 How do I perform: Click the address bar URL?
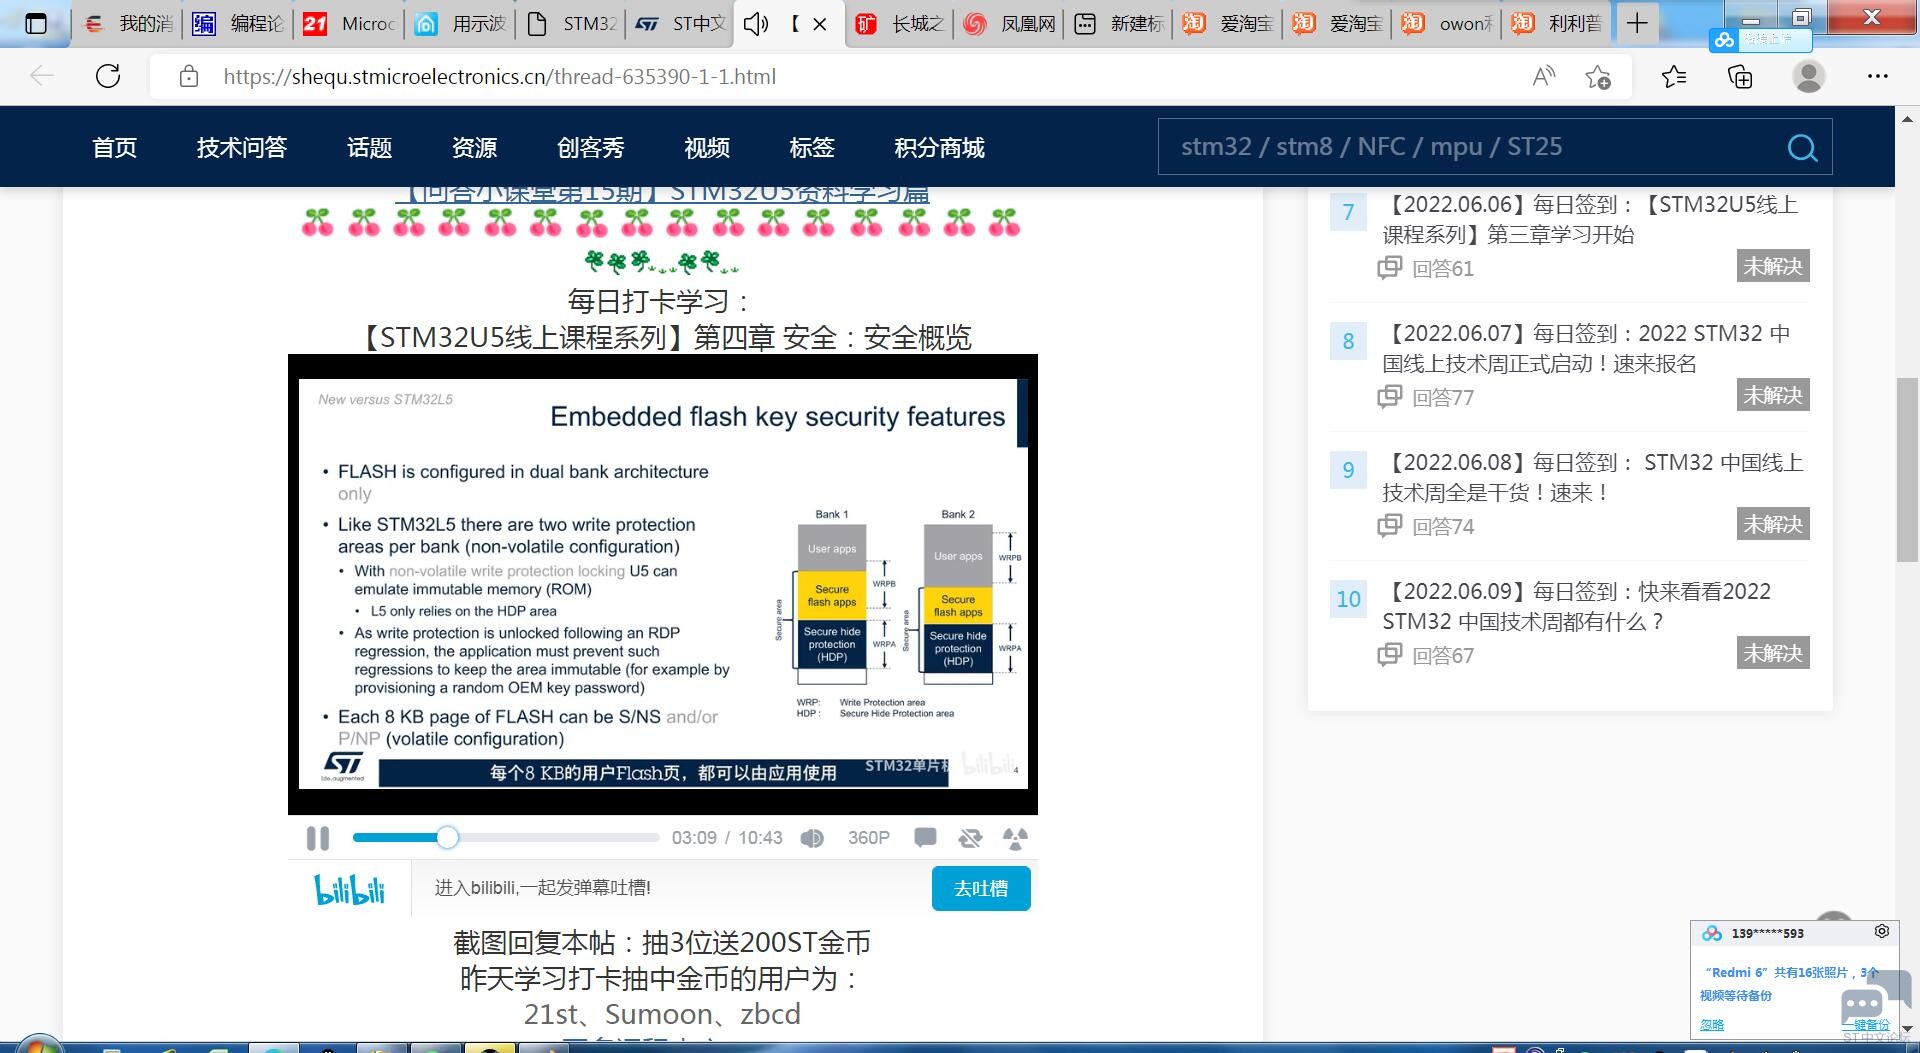pos(499,77)
